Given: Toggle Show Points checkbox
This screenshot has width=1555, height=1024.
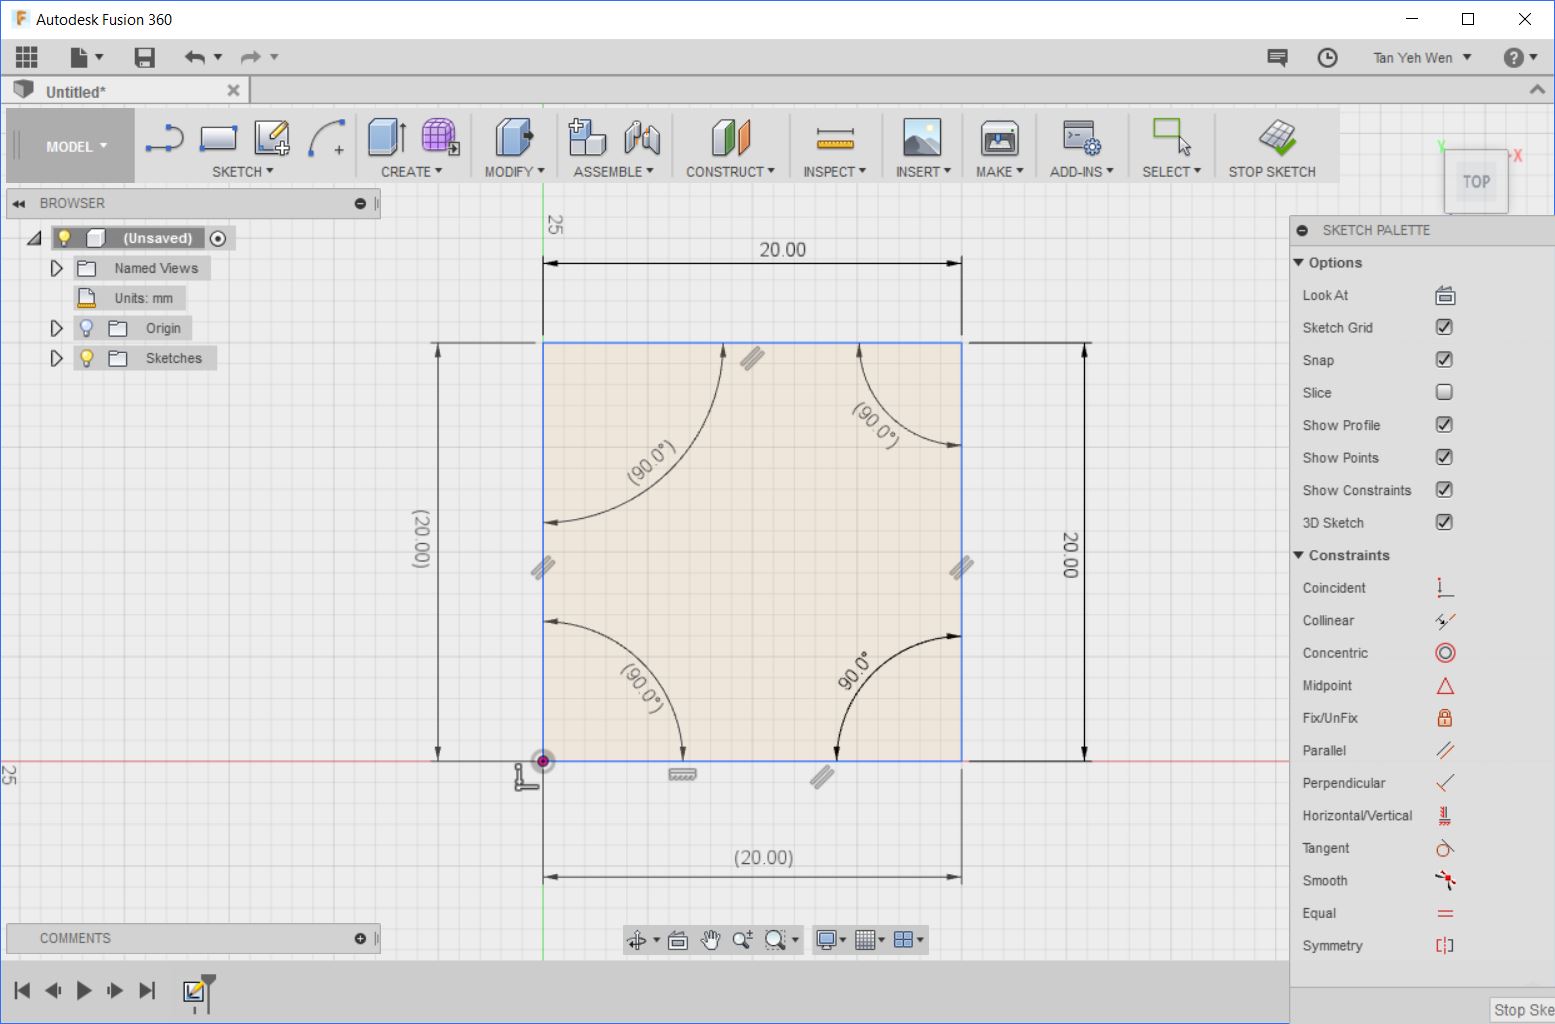Looking at the screenshot, I should 1444,457.
